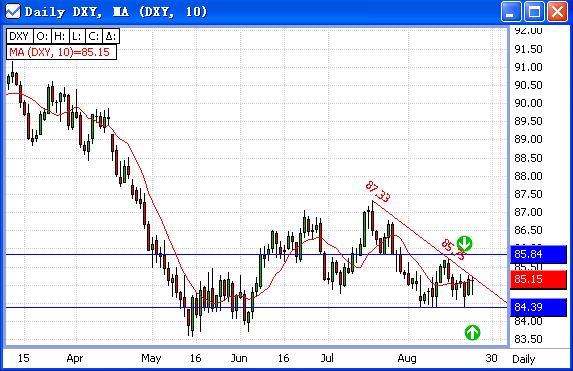573x371 pixels.
Task: Click the May date axis label
Action: point(151,358)
